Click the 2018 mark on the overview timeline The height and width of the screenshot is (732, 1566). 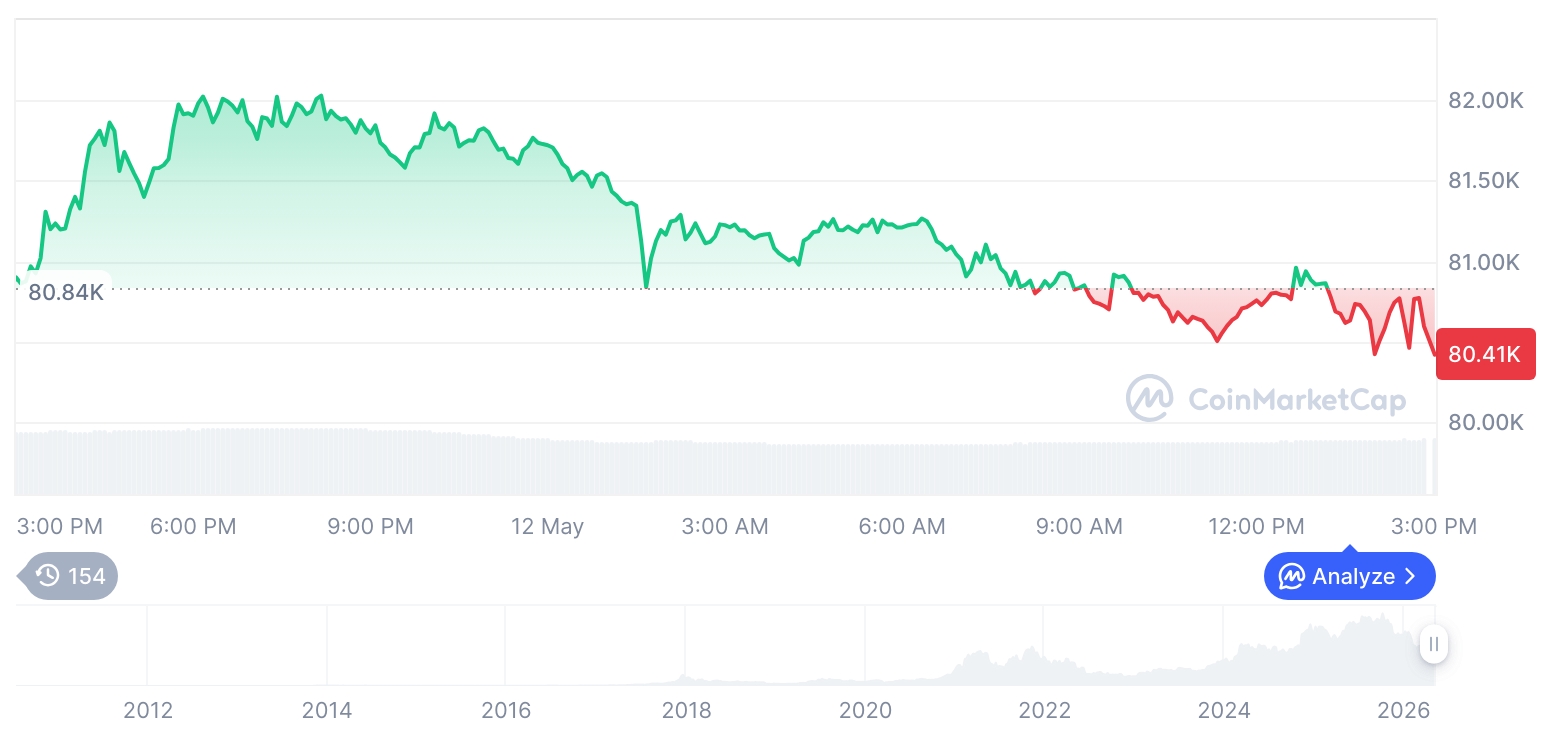[x=686, y=710]
